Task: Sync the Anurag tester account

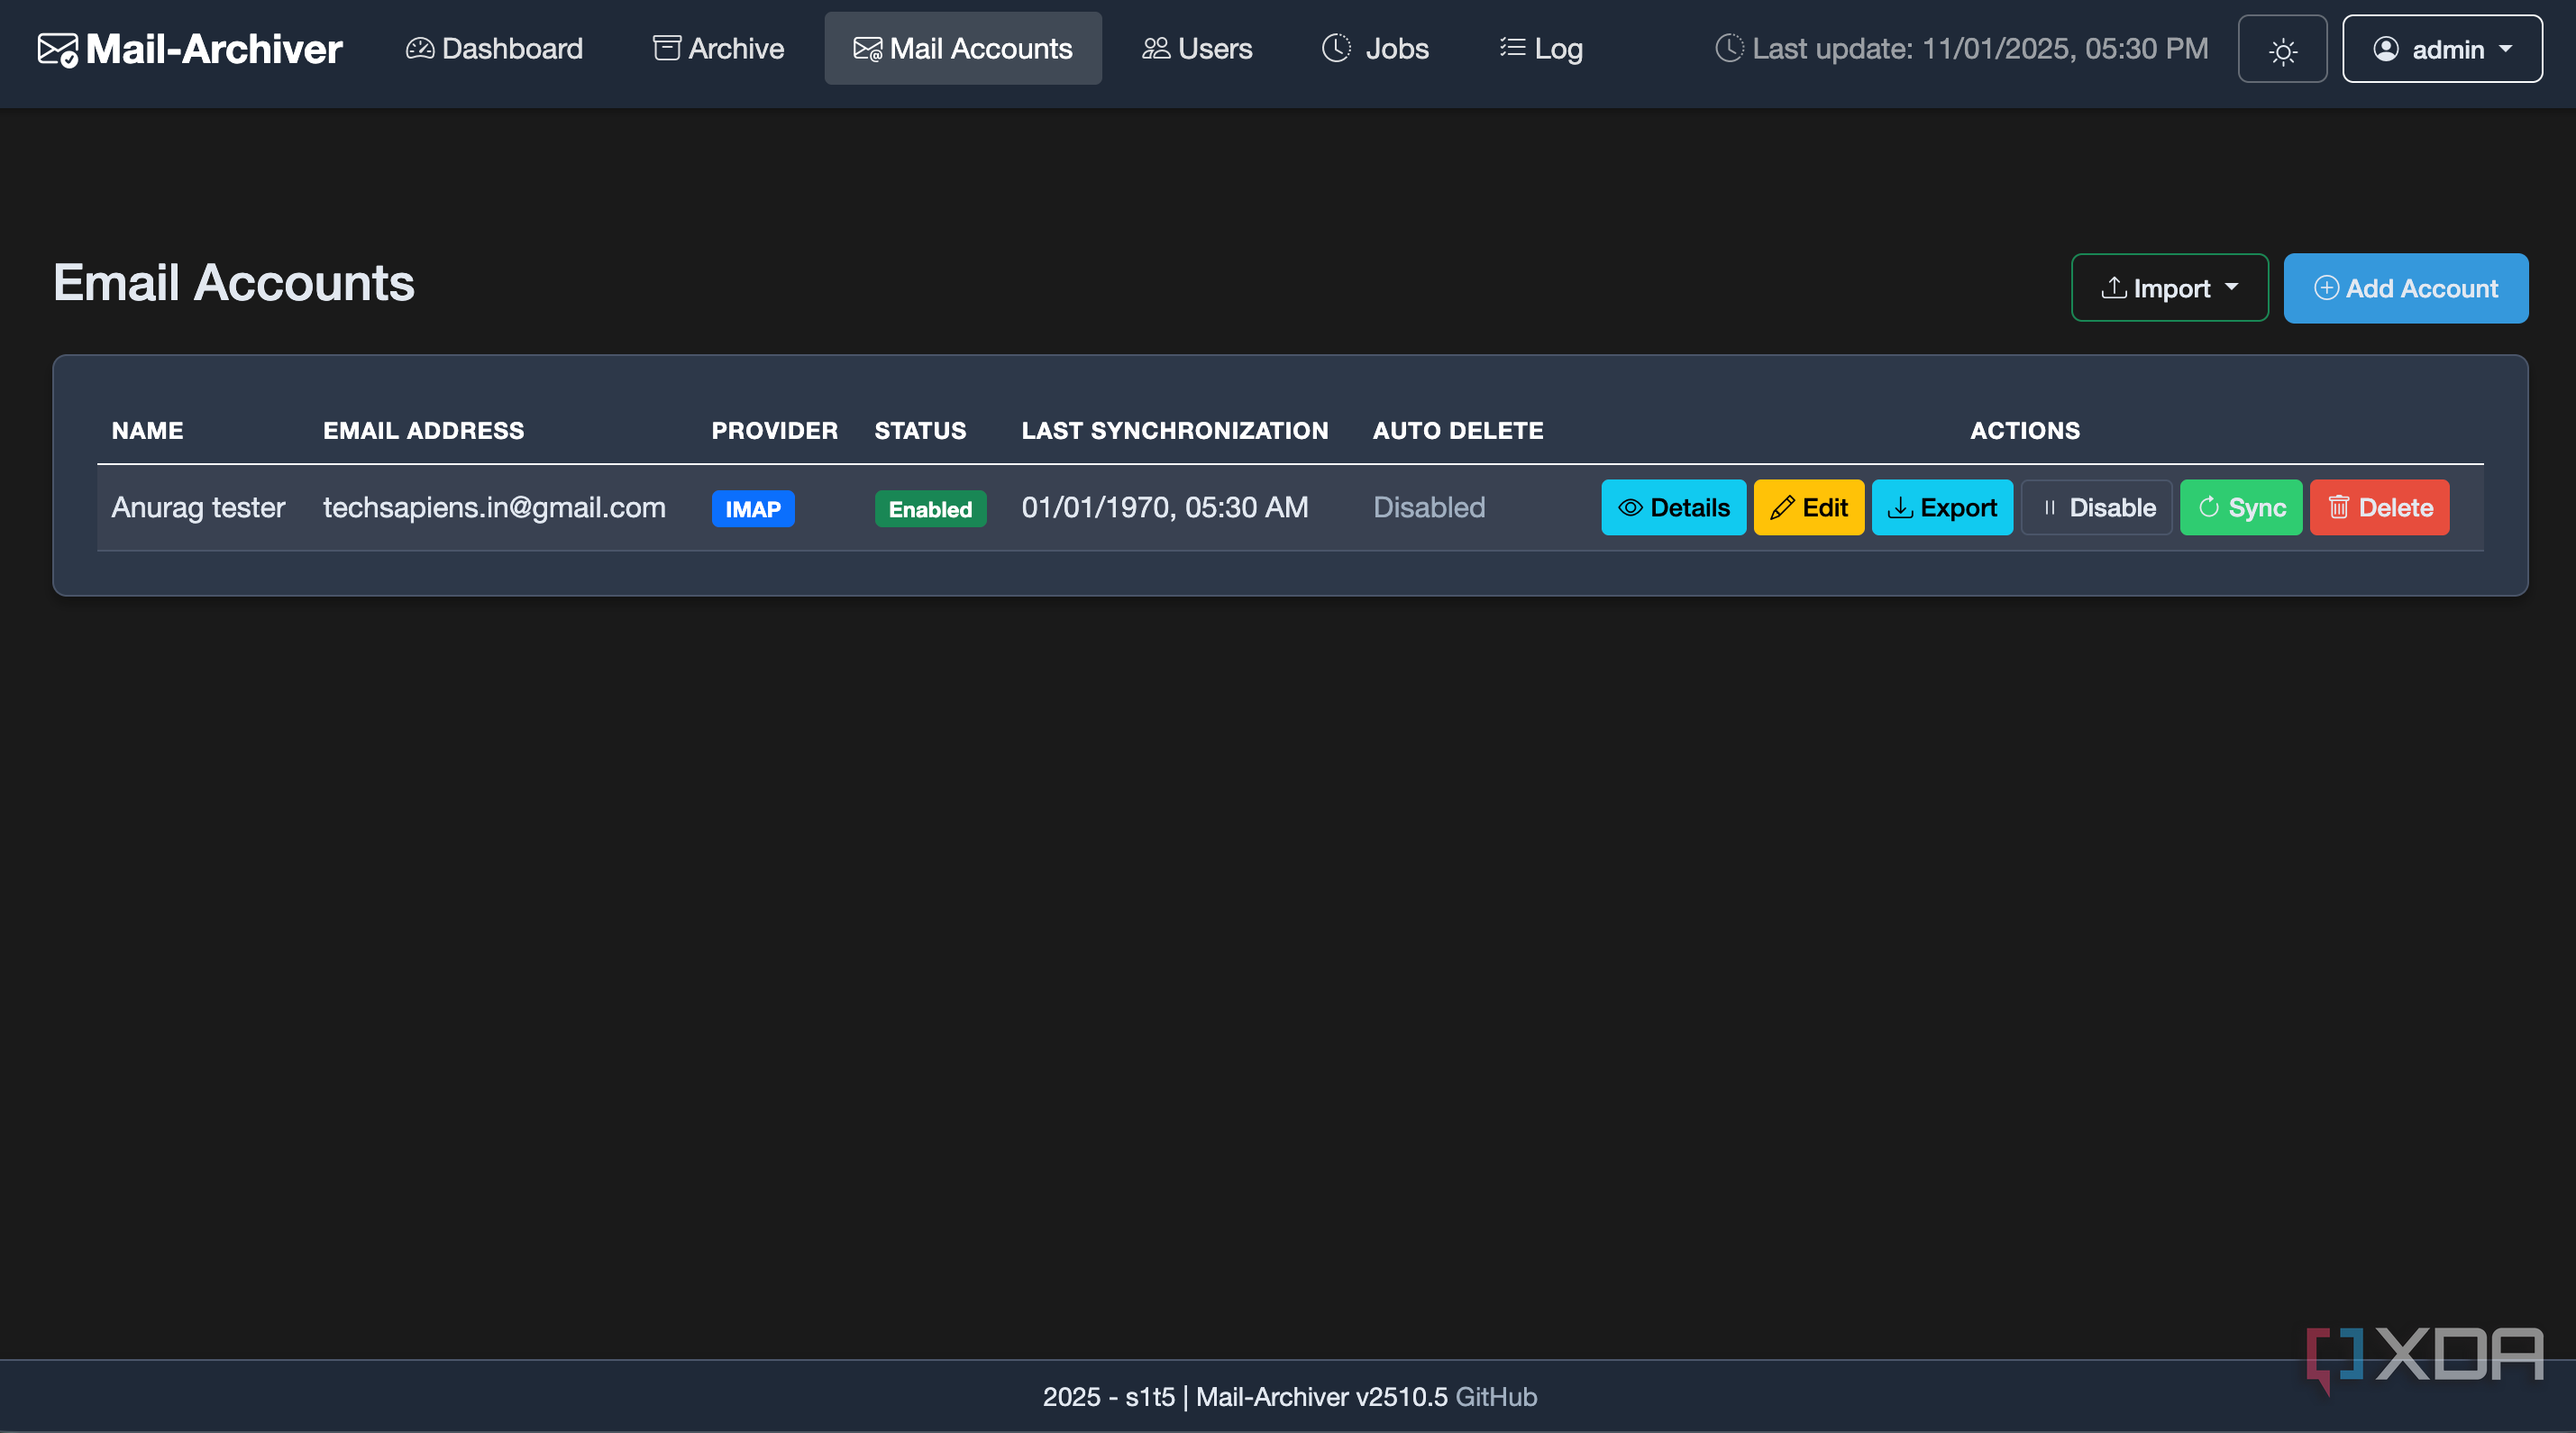Action: [2241, 508]
